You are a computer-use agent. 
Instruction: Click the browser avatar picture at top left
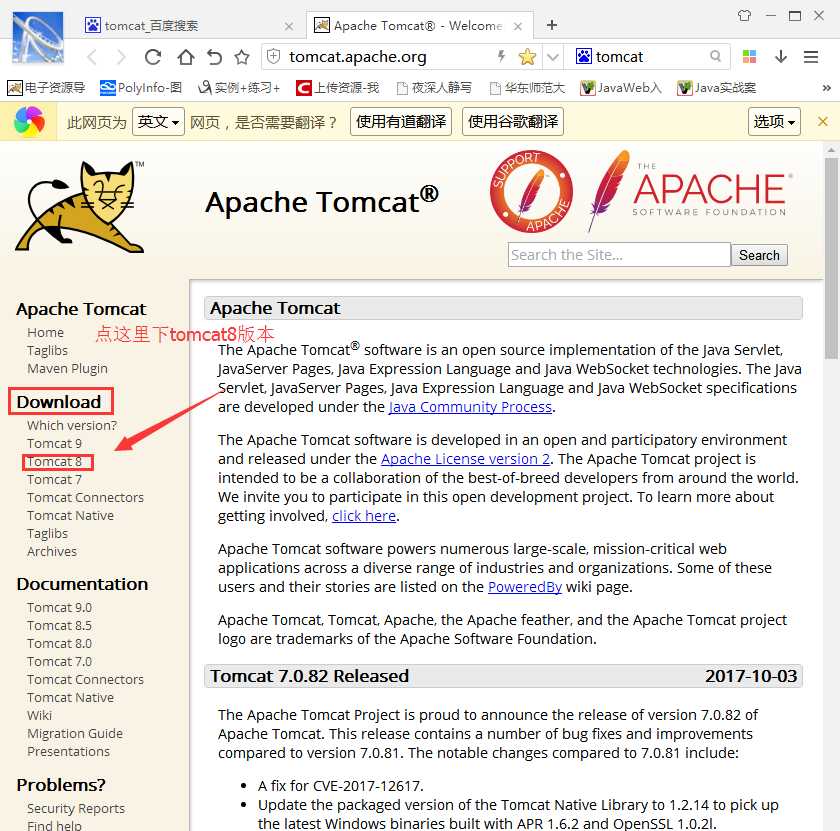38,38
